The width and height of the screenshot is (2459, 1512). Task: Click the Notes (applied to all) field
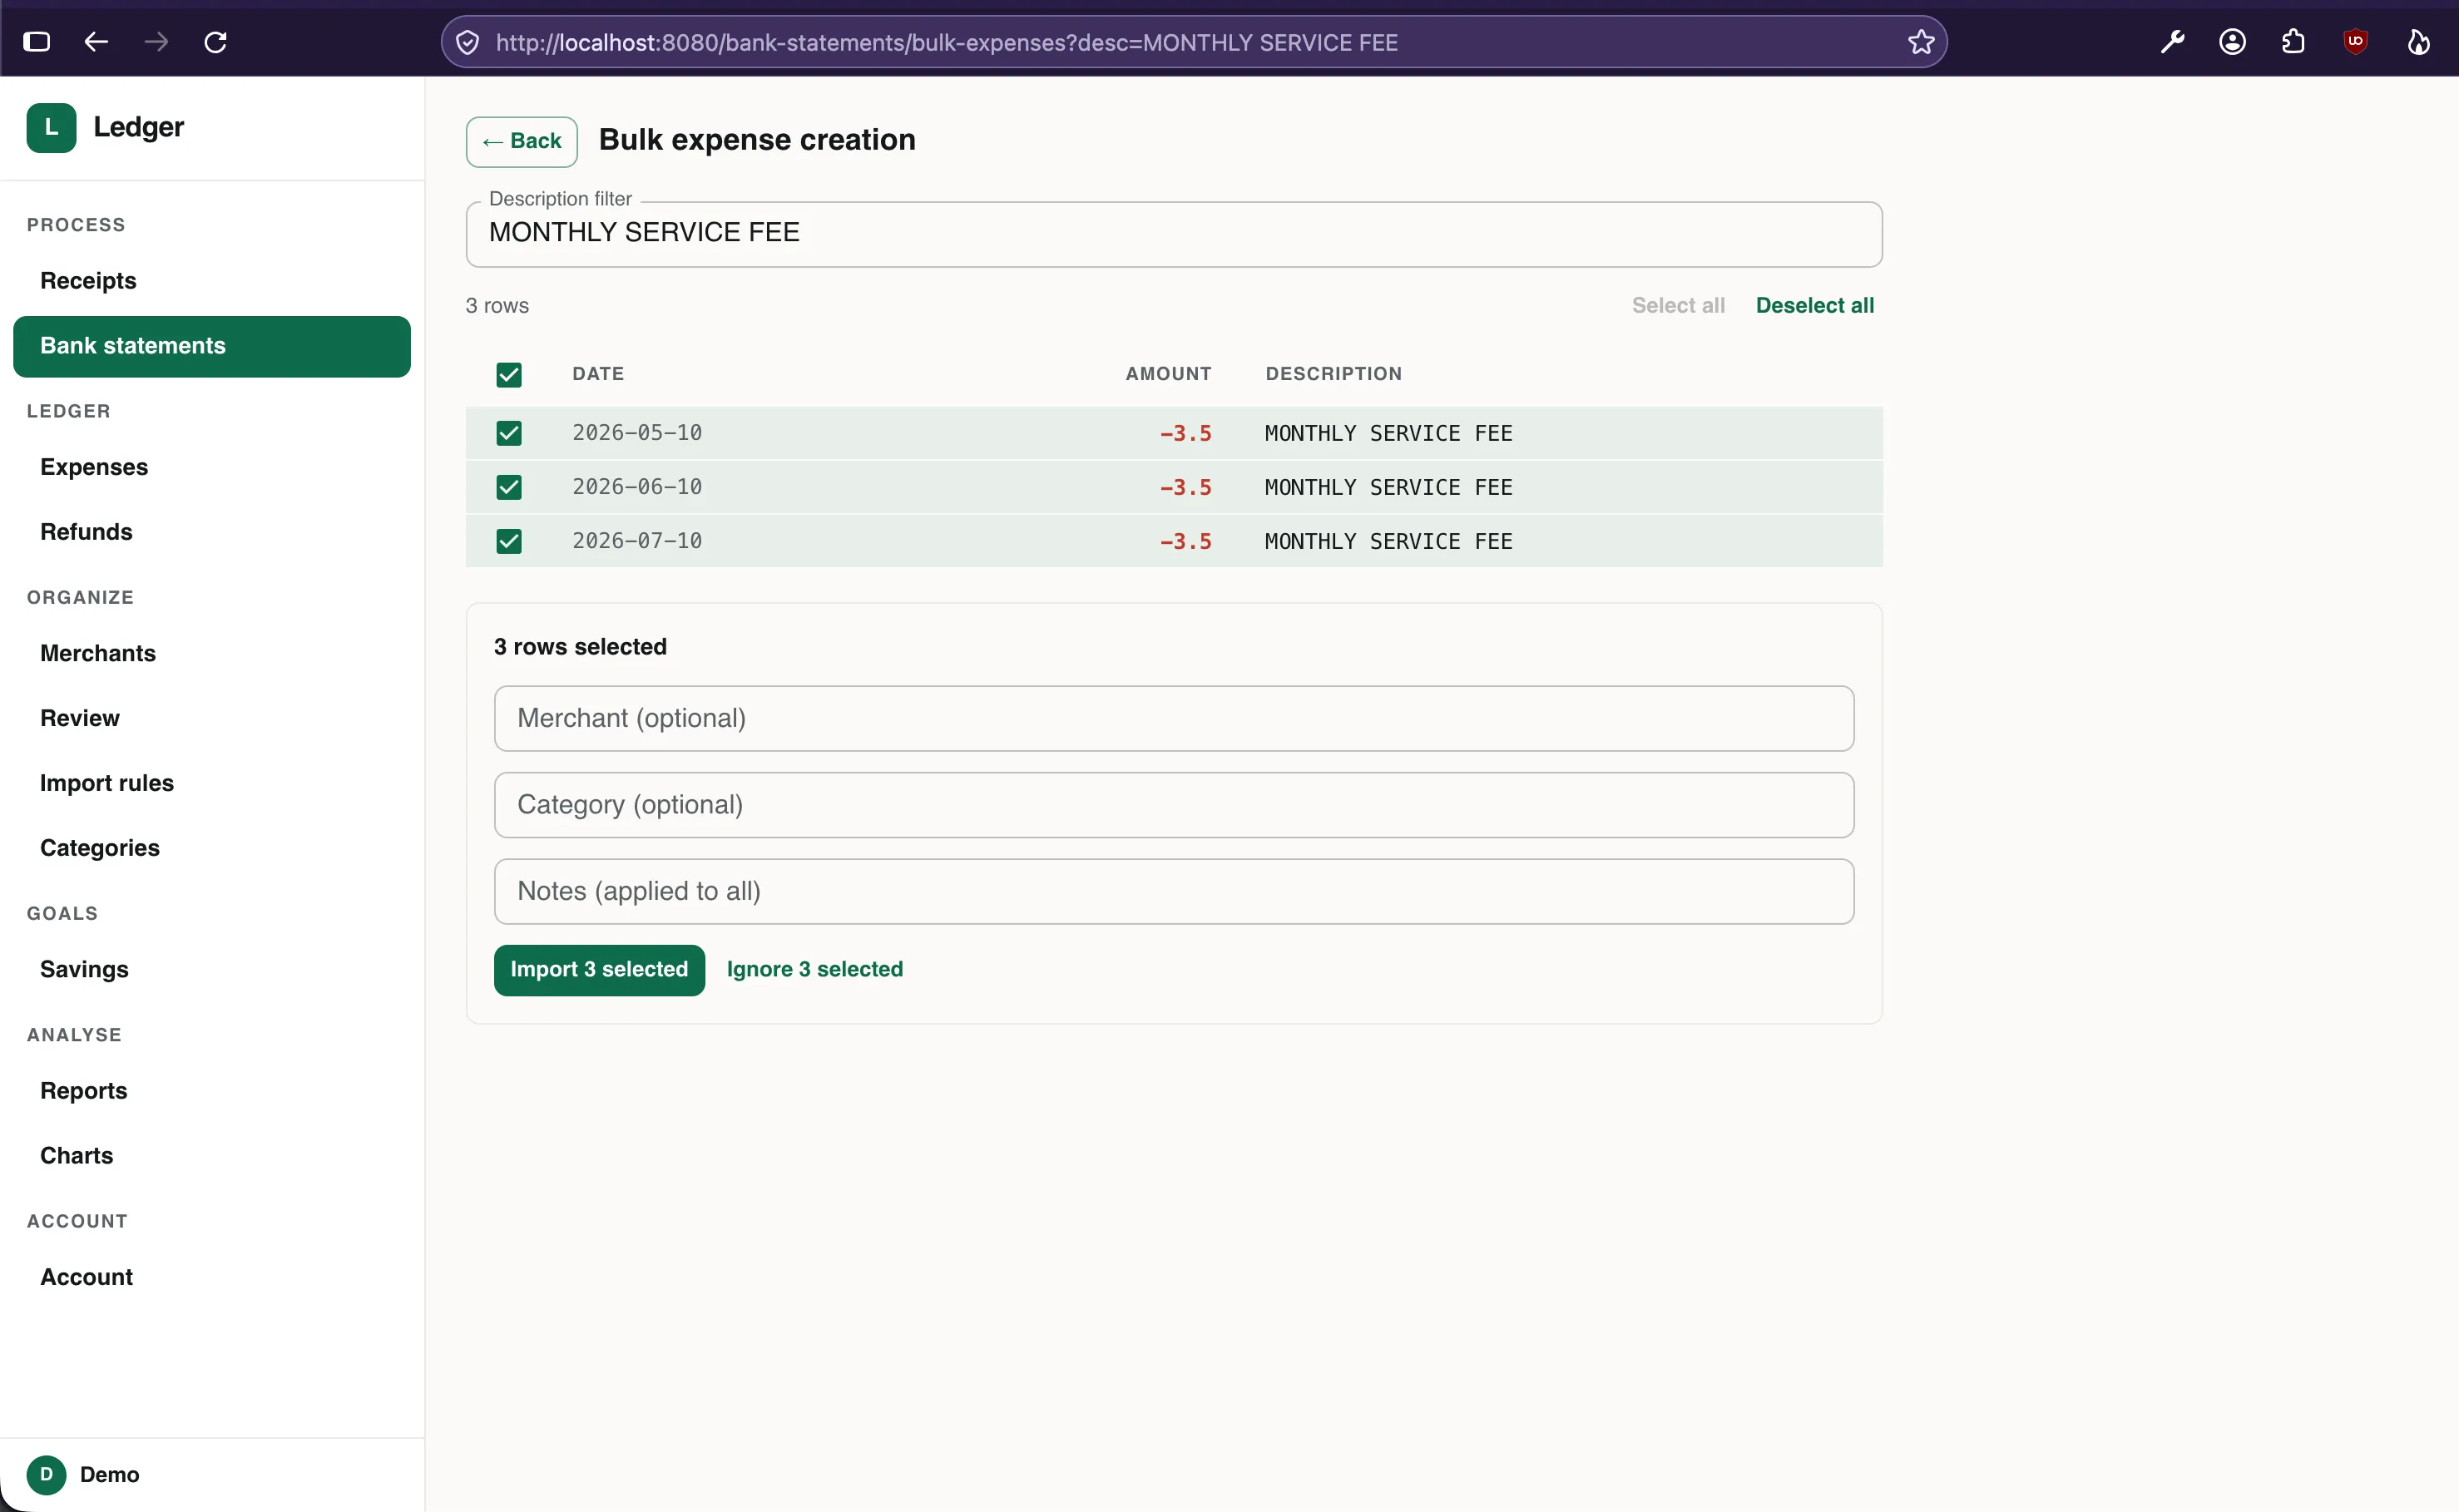point(1174,891)
